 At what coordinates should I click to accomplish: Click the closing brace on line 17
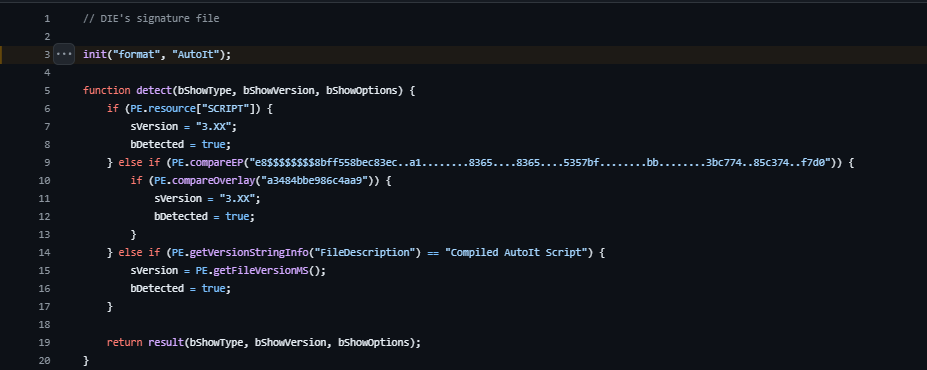[x=110, y=306]
